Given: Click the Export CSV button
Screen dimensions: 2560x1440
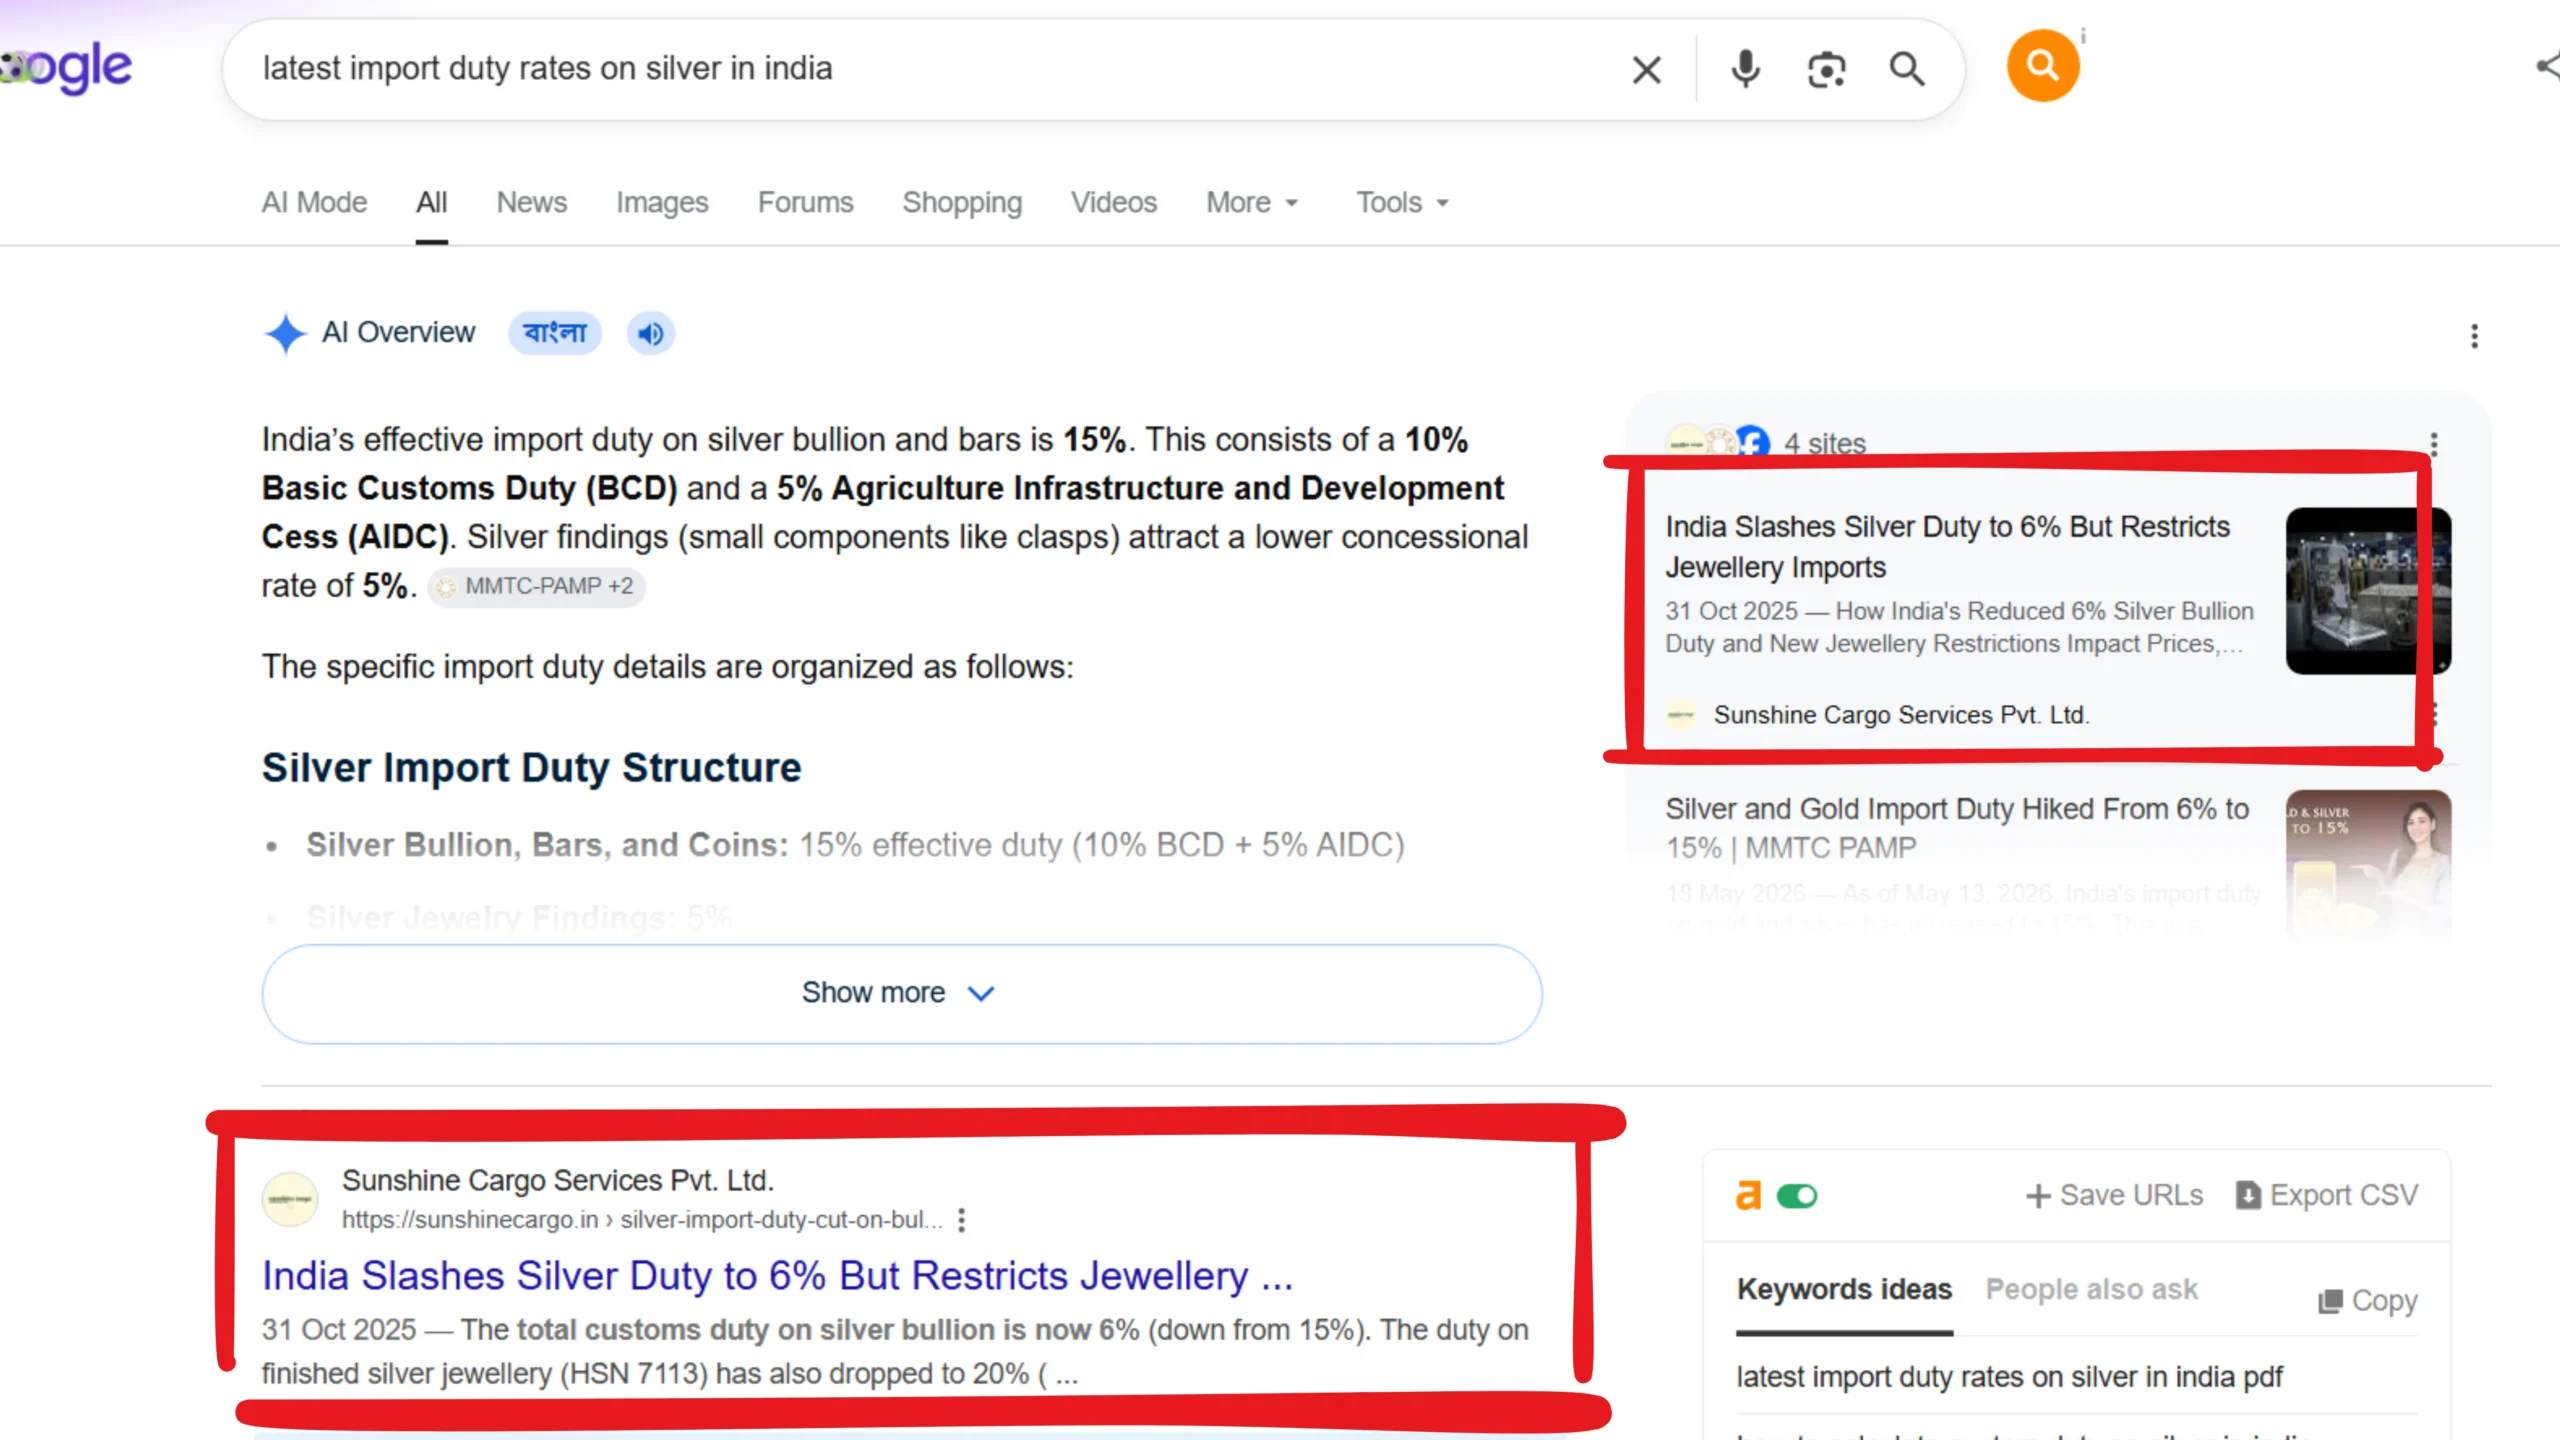Looking at the screenshot, I should 2327,1196.
